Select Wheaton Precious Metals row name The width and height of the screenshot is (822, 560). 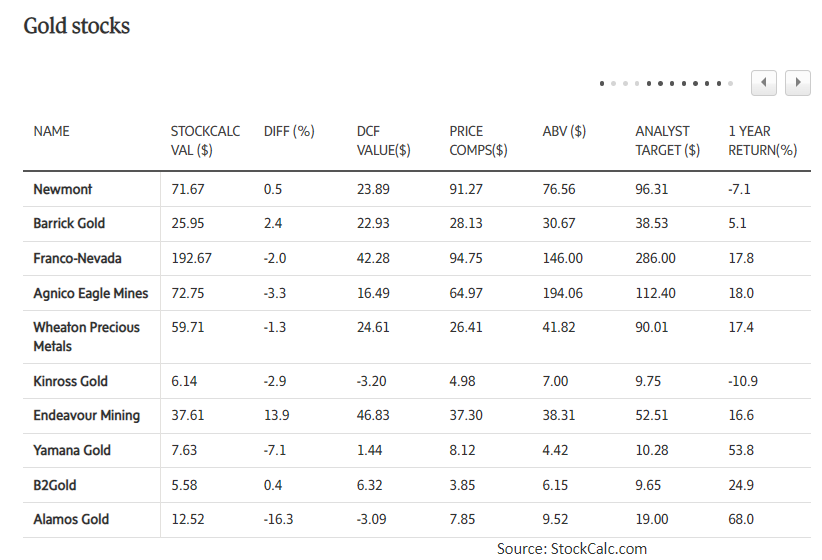[86, 337]
